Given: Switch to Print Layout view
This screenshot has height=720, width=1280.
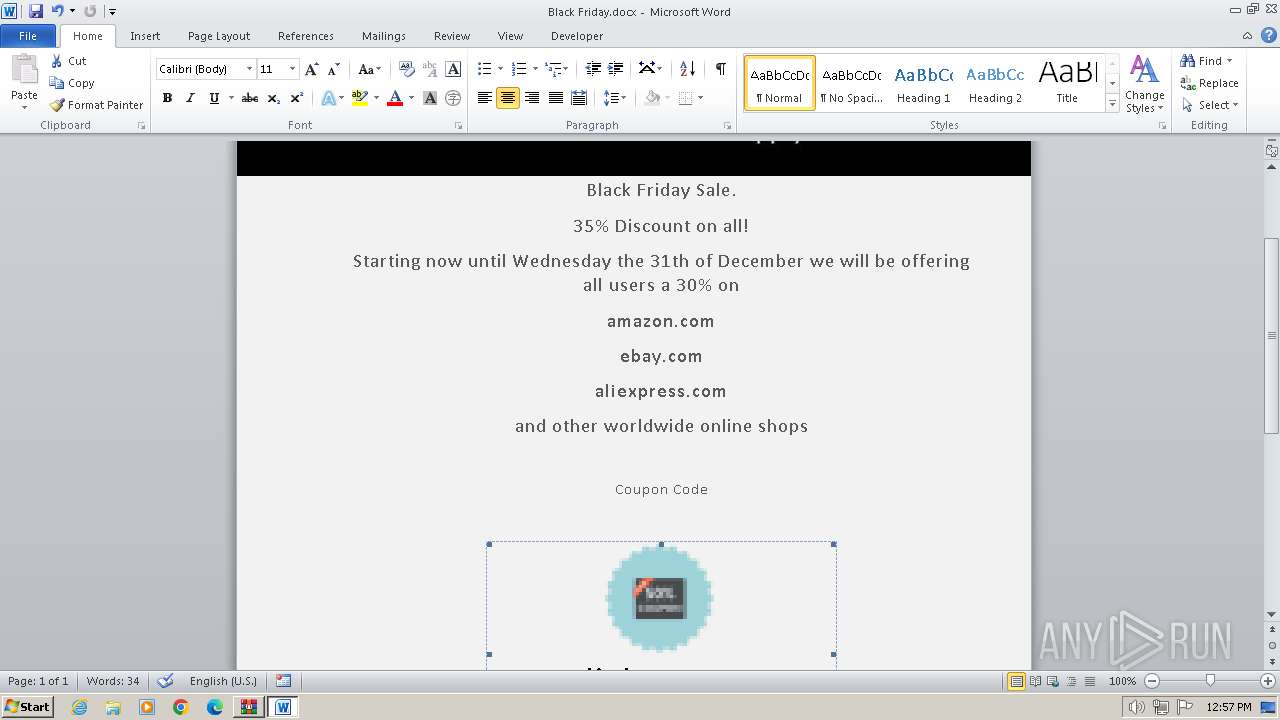Looking at the screenshot, I should point(1016,681).
